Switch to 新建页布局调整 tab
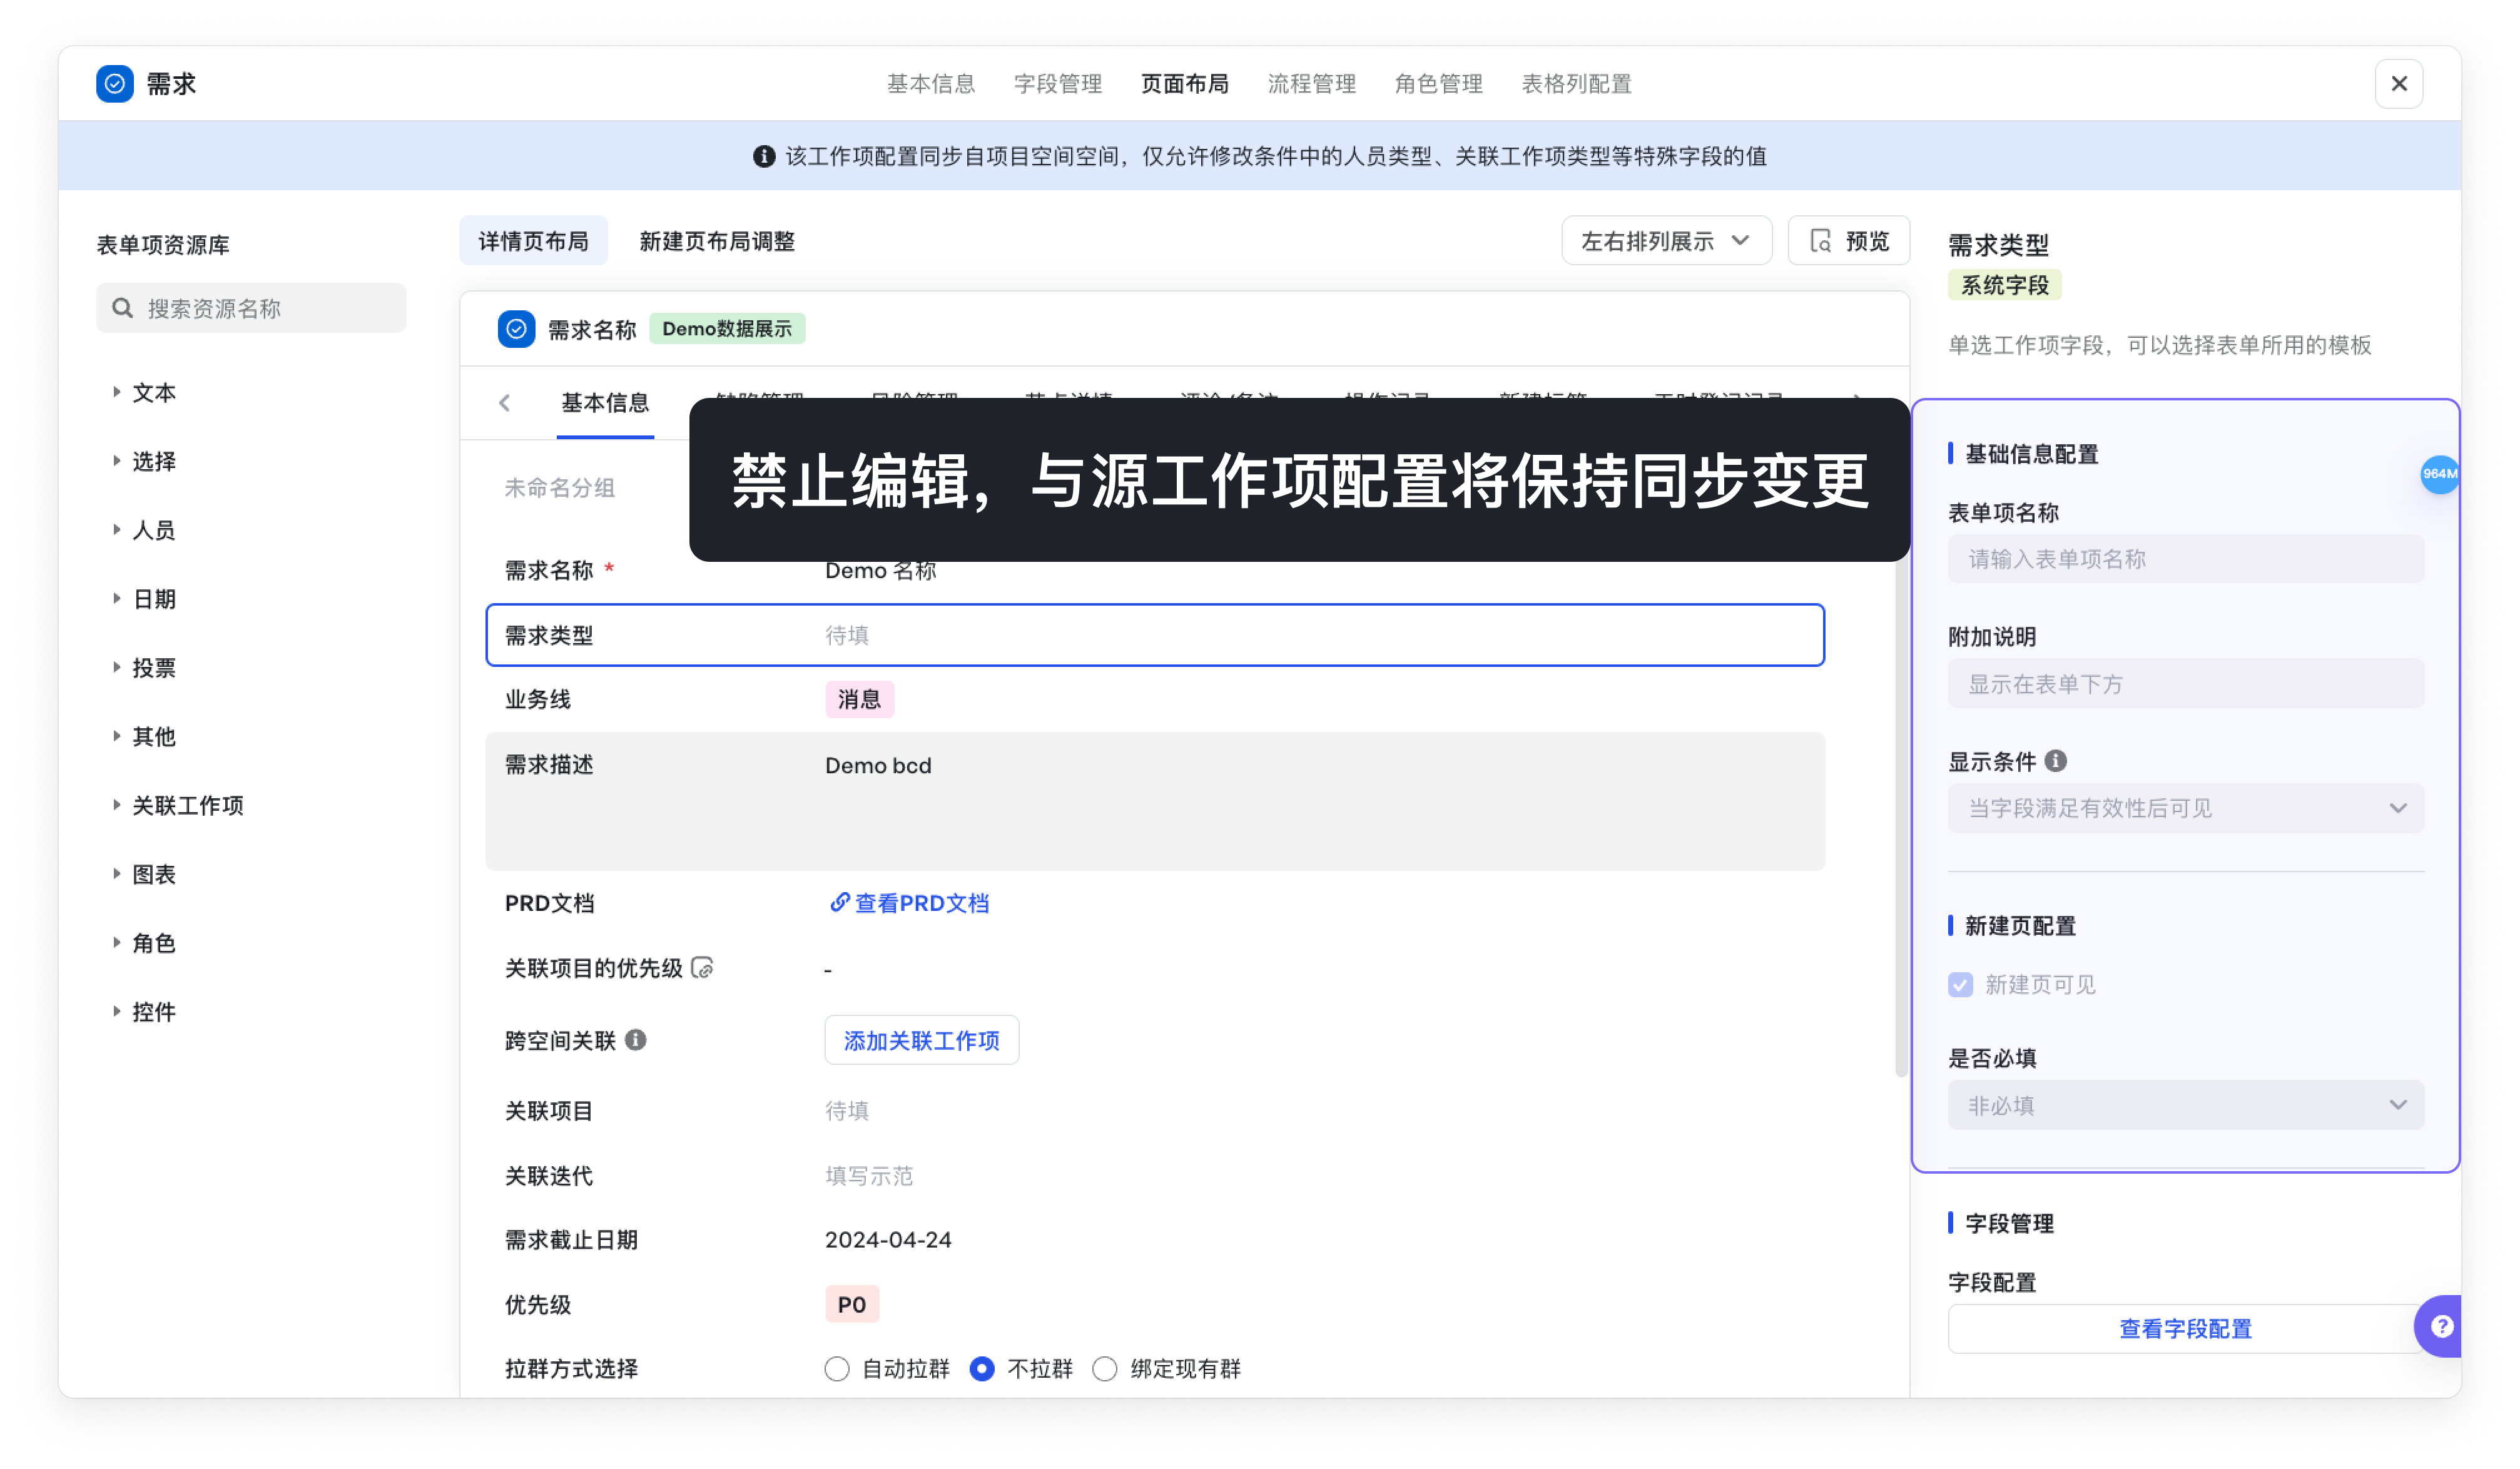The height and width of the screenshot is (1469, 2520). tap(717, 241)
